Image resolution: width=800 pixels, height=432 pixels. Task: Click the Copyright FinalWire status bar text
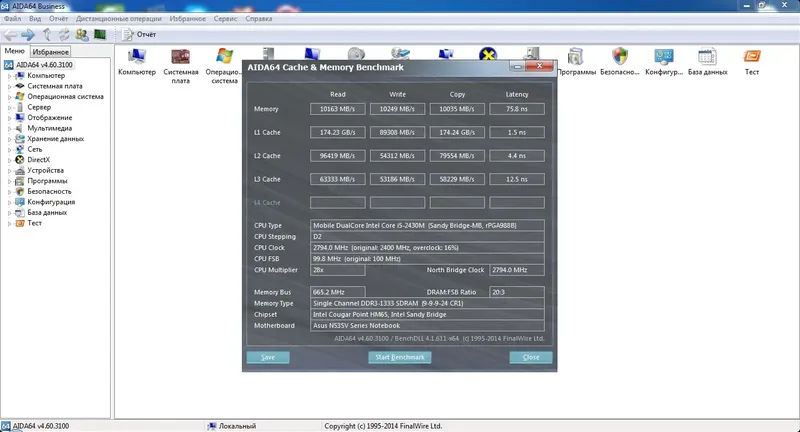[383, 426]
